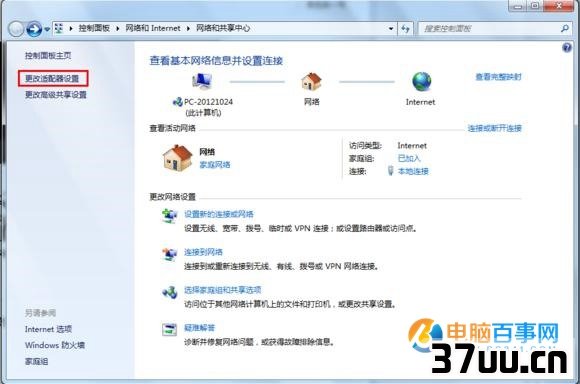Expand the arrow after 控制面板 breadcrumb

[x=117, y=28]
